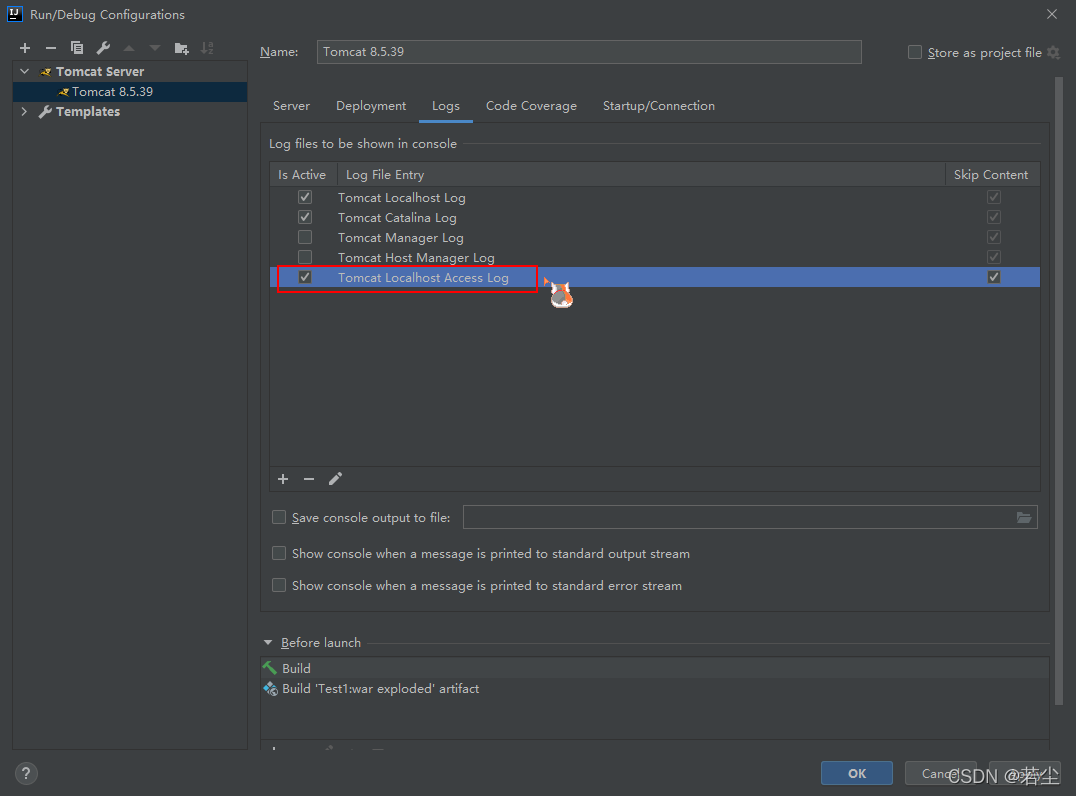Create new folder for configurations
Image resolution: width=1076 pixels, height=796 pixels.
pyautogui.click(x=181, y=48)
